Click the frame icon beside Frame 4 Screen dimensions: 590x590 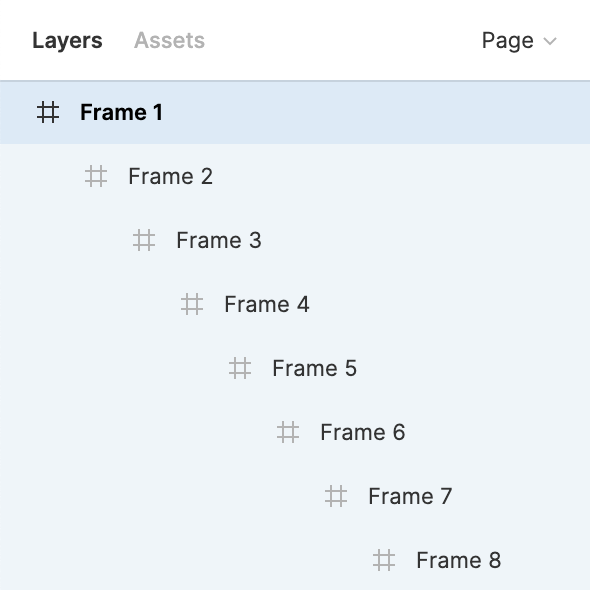tap(192, 304)
